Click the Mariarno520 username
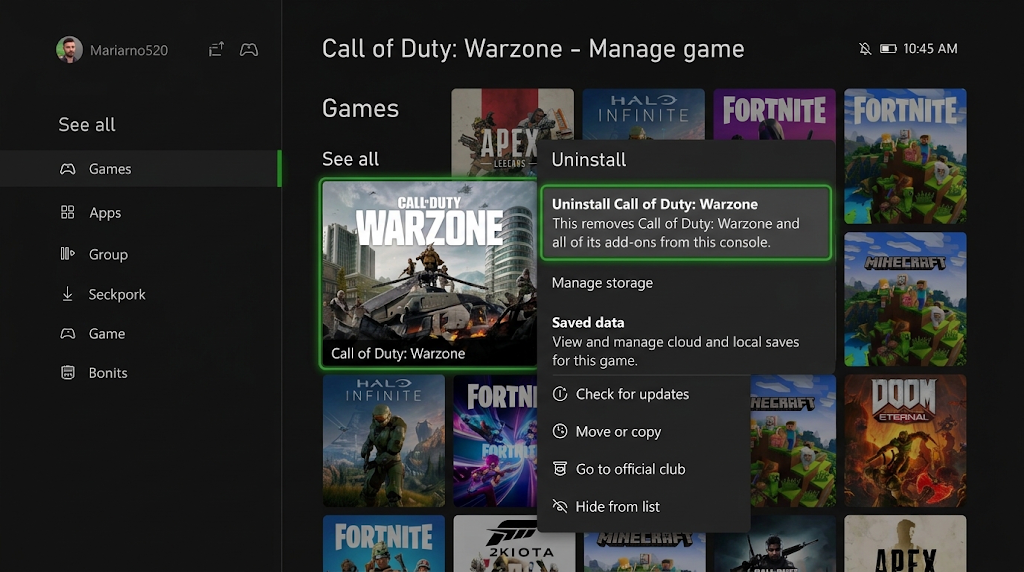The image size is (1024, 572). [x=129, y=50]
